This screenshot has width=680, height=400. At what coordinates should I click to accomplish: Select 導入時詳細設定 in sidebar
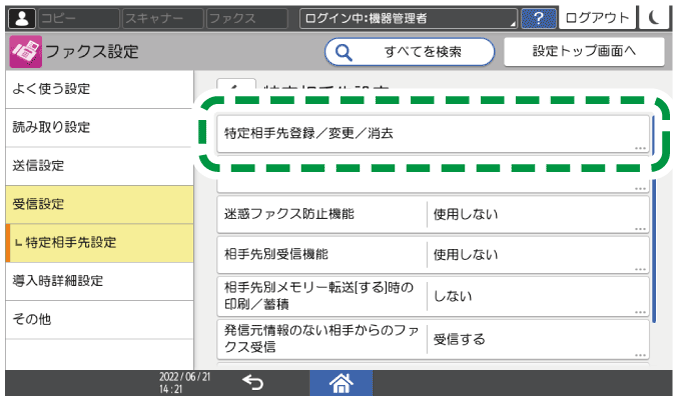click(x=99, y=281)
